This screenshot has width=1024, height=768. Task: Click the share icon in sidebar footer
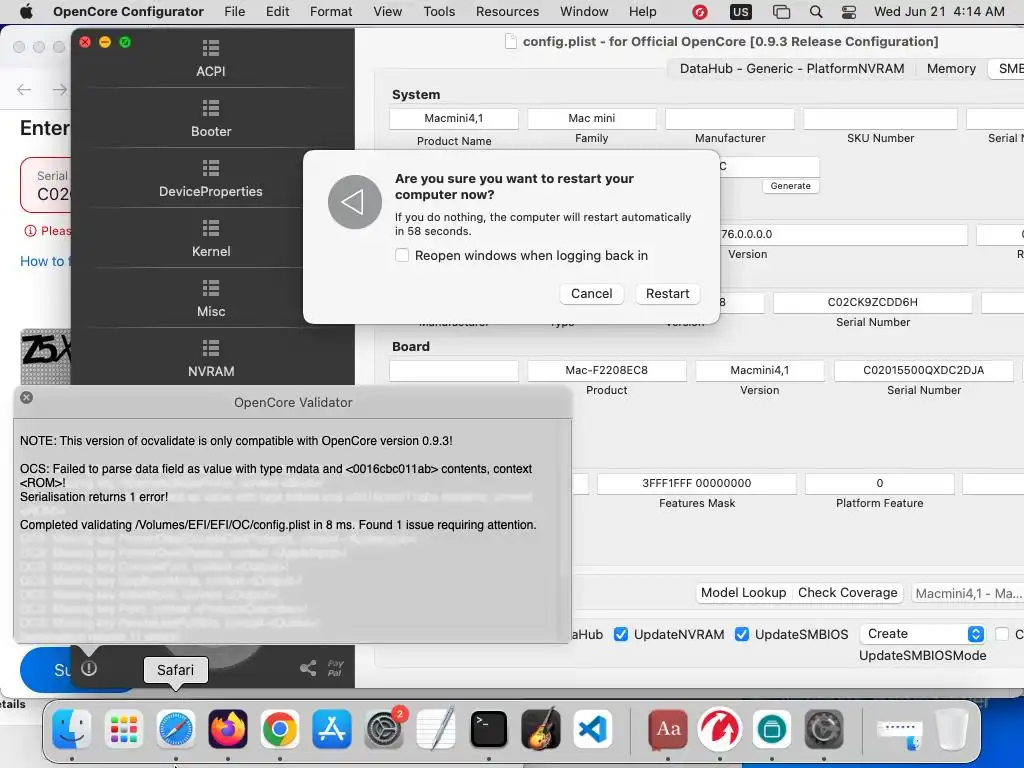(308, 667)
